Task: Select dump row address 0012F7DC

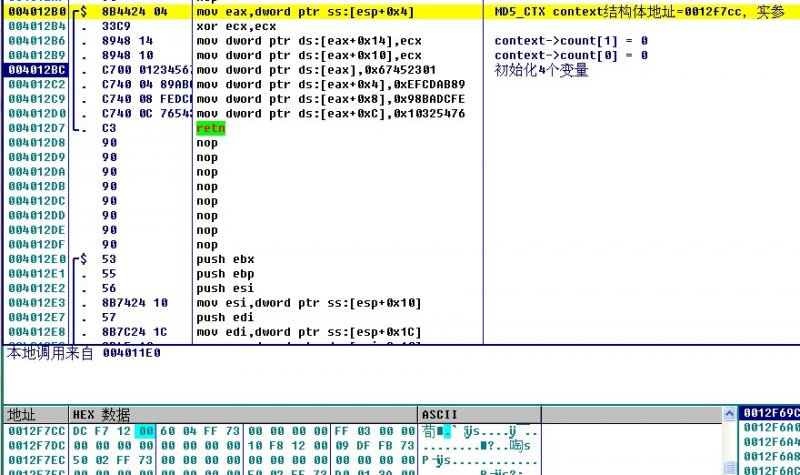Action: click(x=37, y=446)
